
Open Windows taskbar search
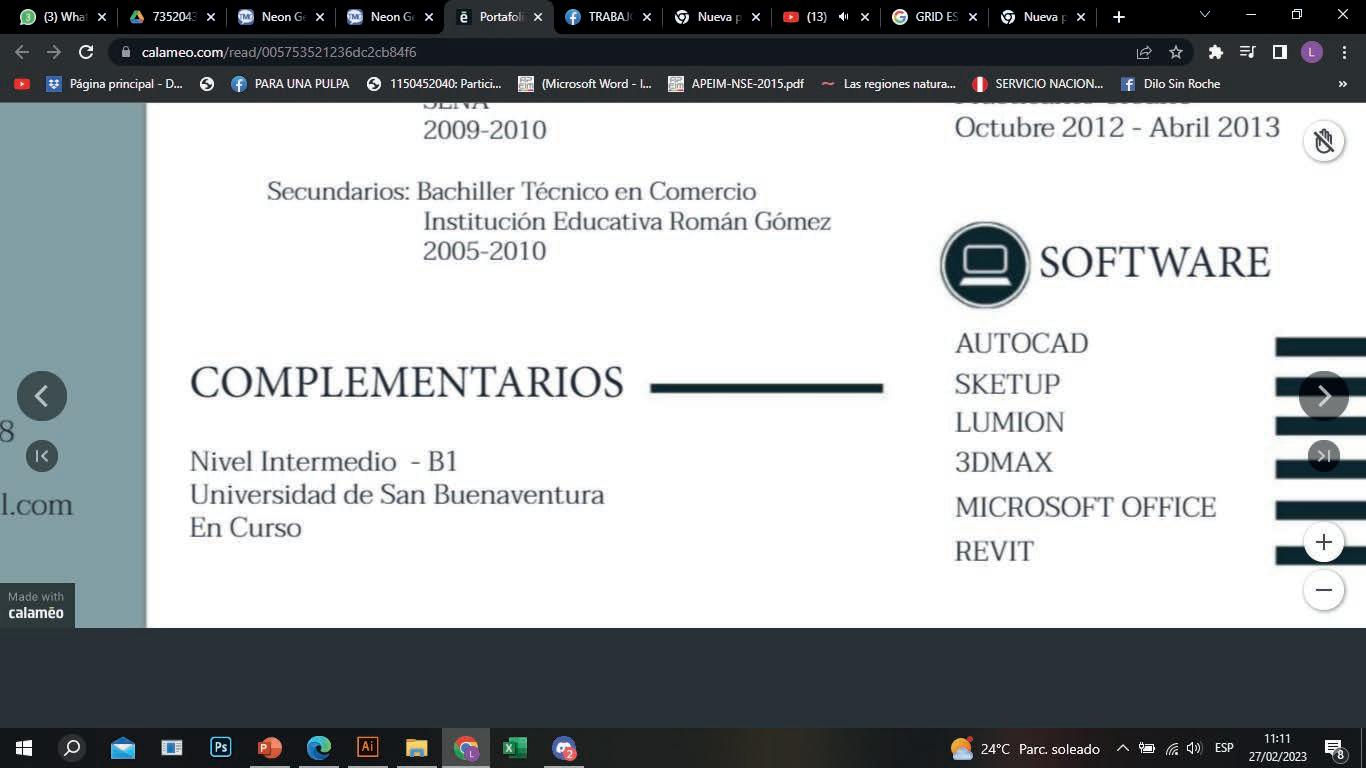[72, 748]
